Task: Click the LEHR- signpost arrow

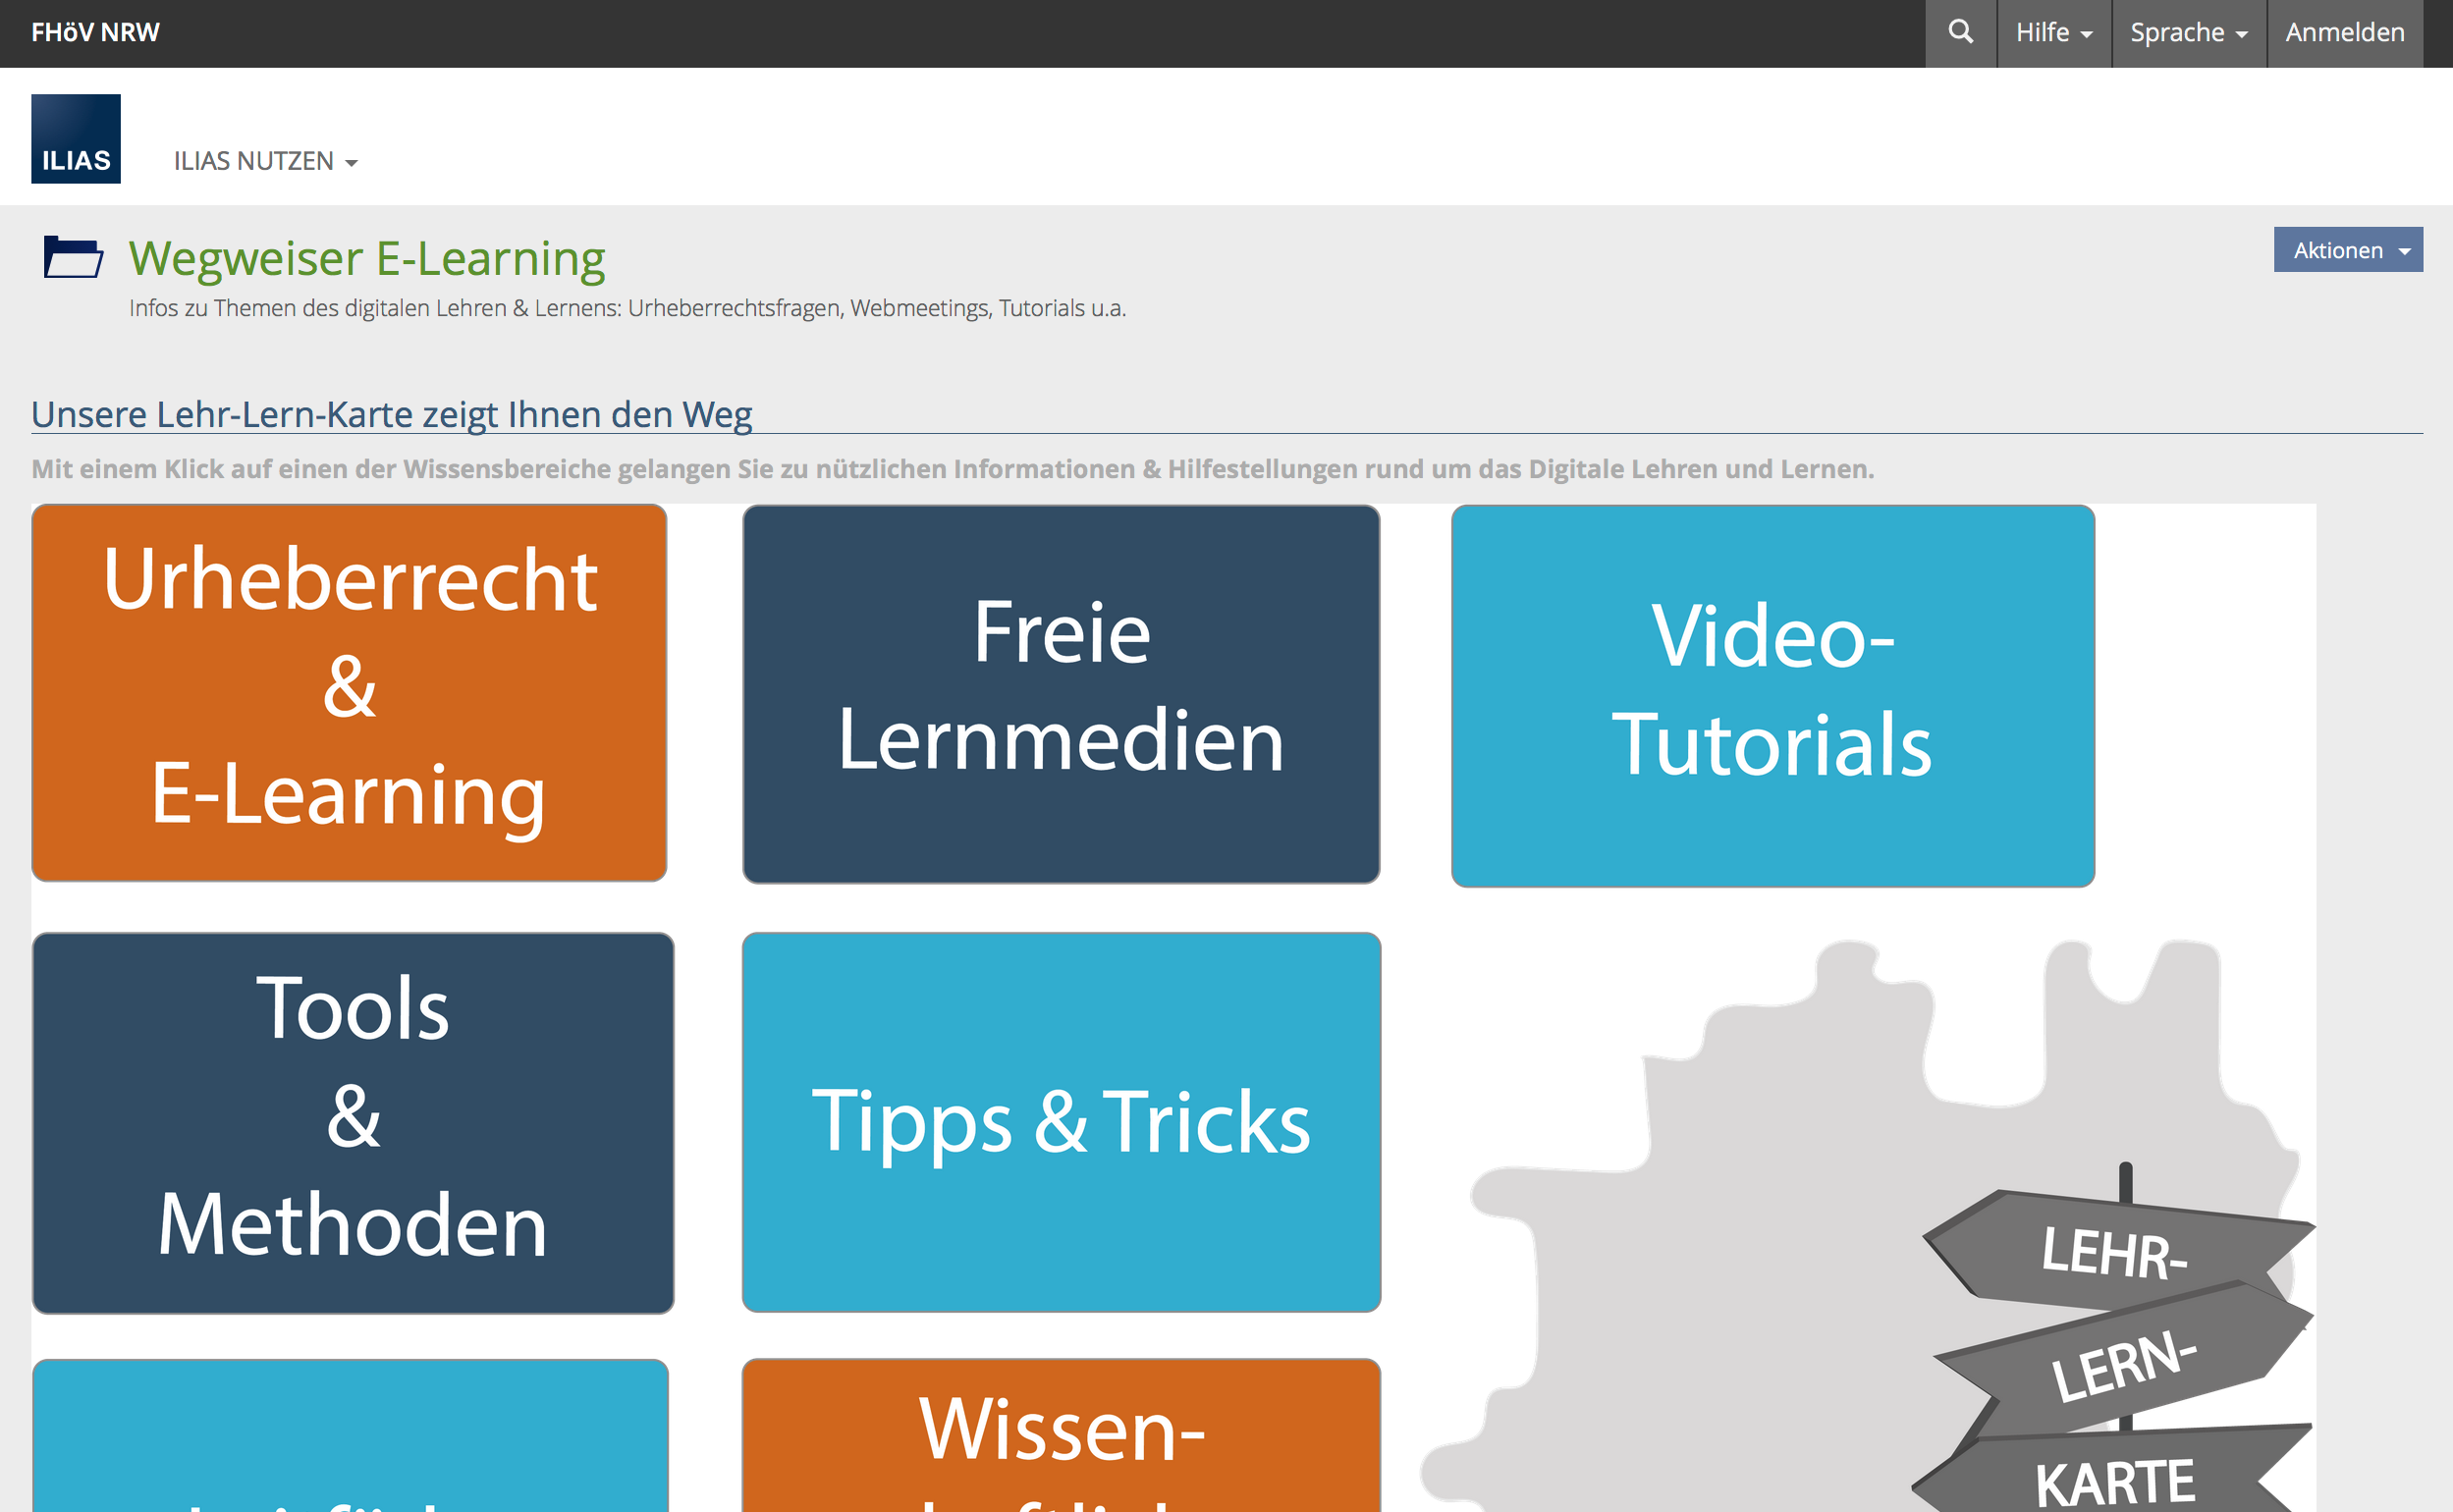Action: coord(2111,1250)
